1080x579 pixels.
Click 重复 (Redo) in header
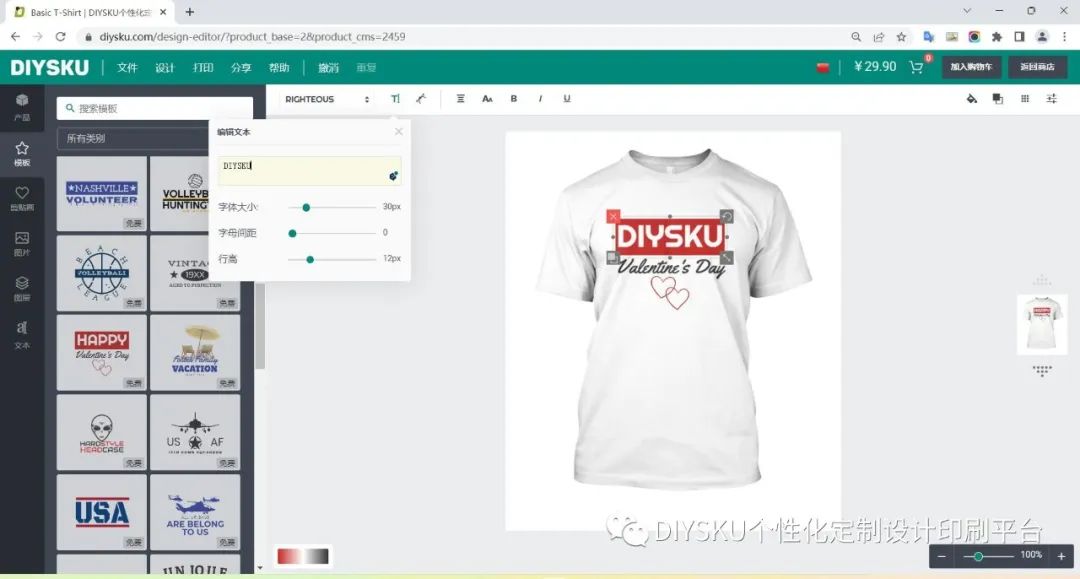tap(366, 67)
